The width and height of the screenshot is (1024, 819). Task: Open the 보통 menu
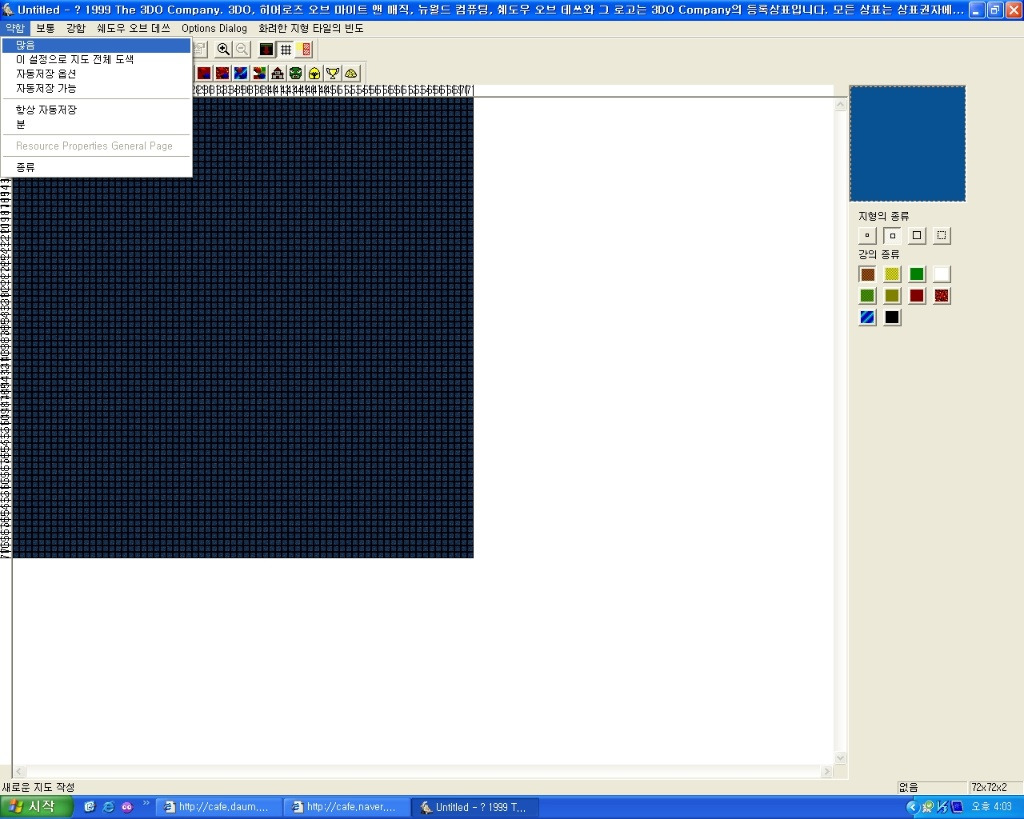tap(46, 28)
